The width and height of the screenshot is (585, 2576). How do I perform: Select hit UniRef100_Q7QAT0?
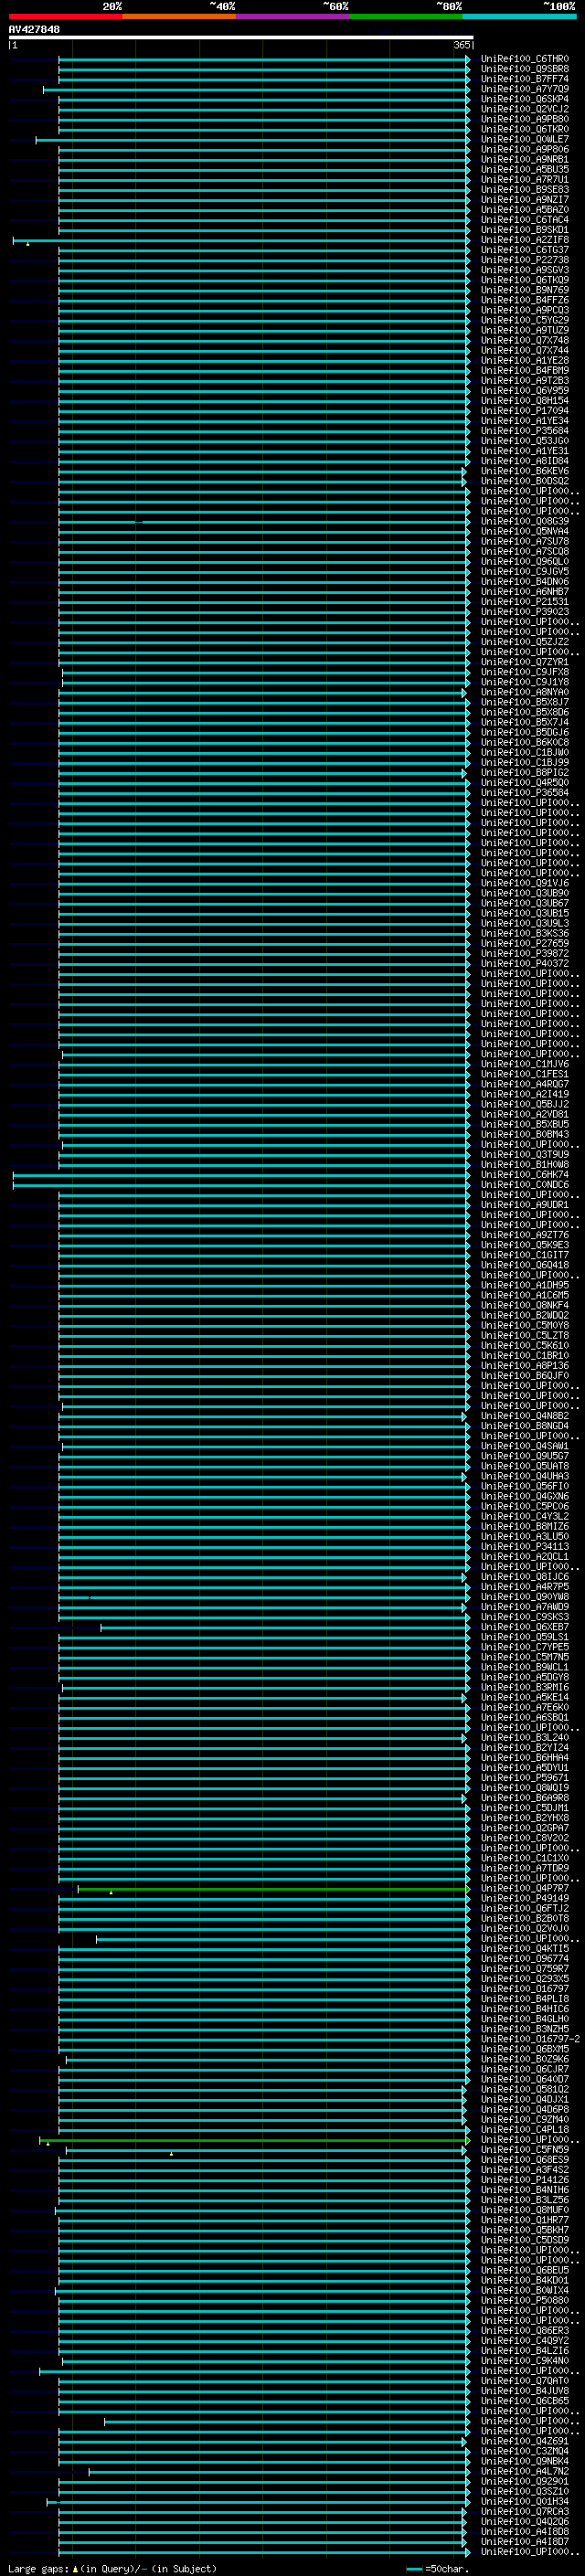click(x=525, y=2380)
